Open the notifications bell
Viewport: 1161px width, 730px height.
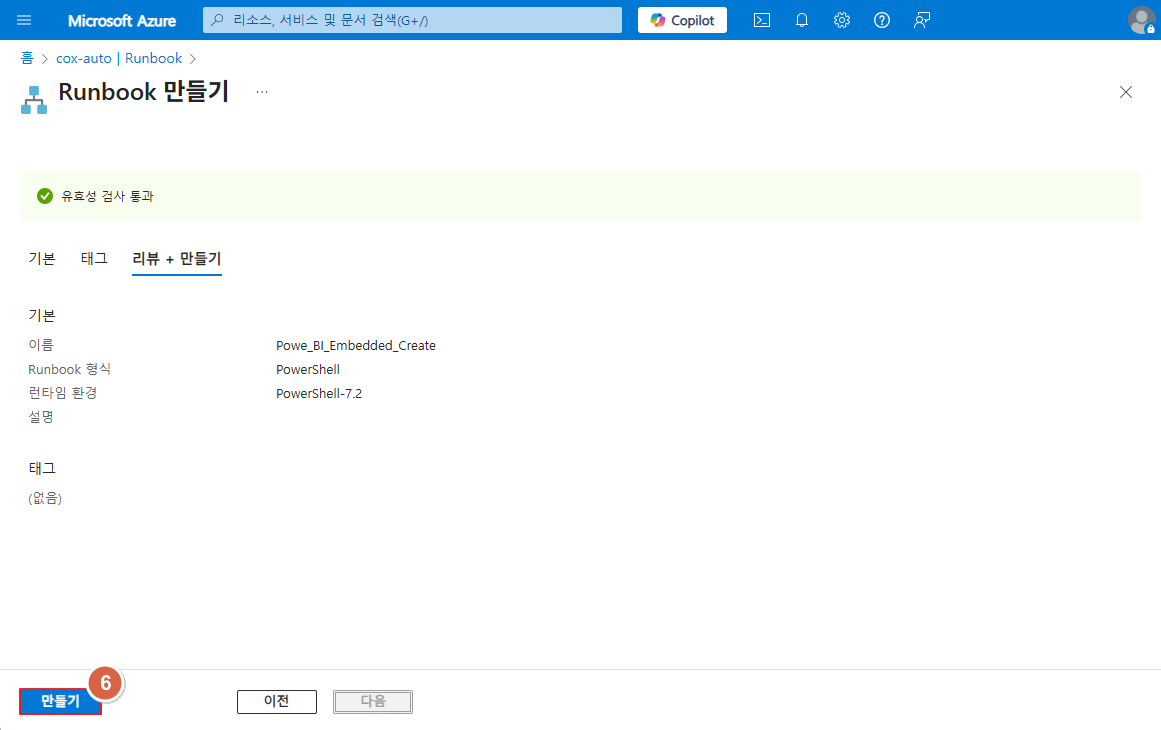(802, 20)
